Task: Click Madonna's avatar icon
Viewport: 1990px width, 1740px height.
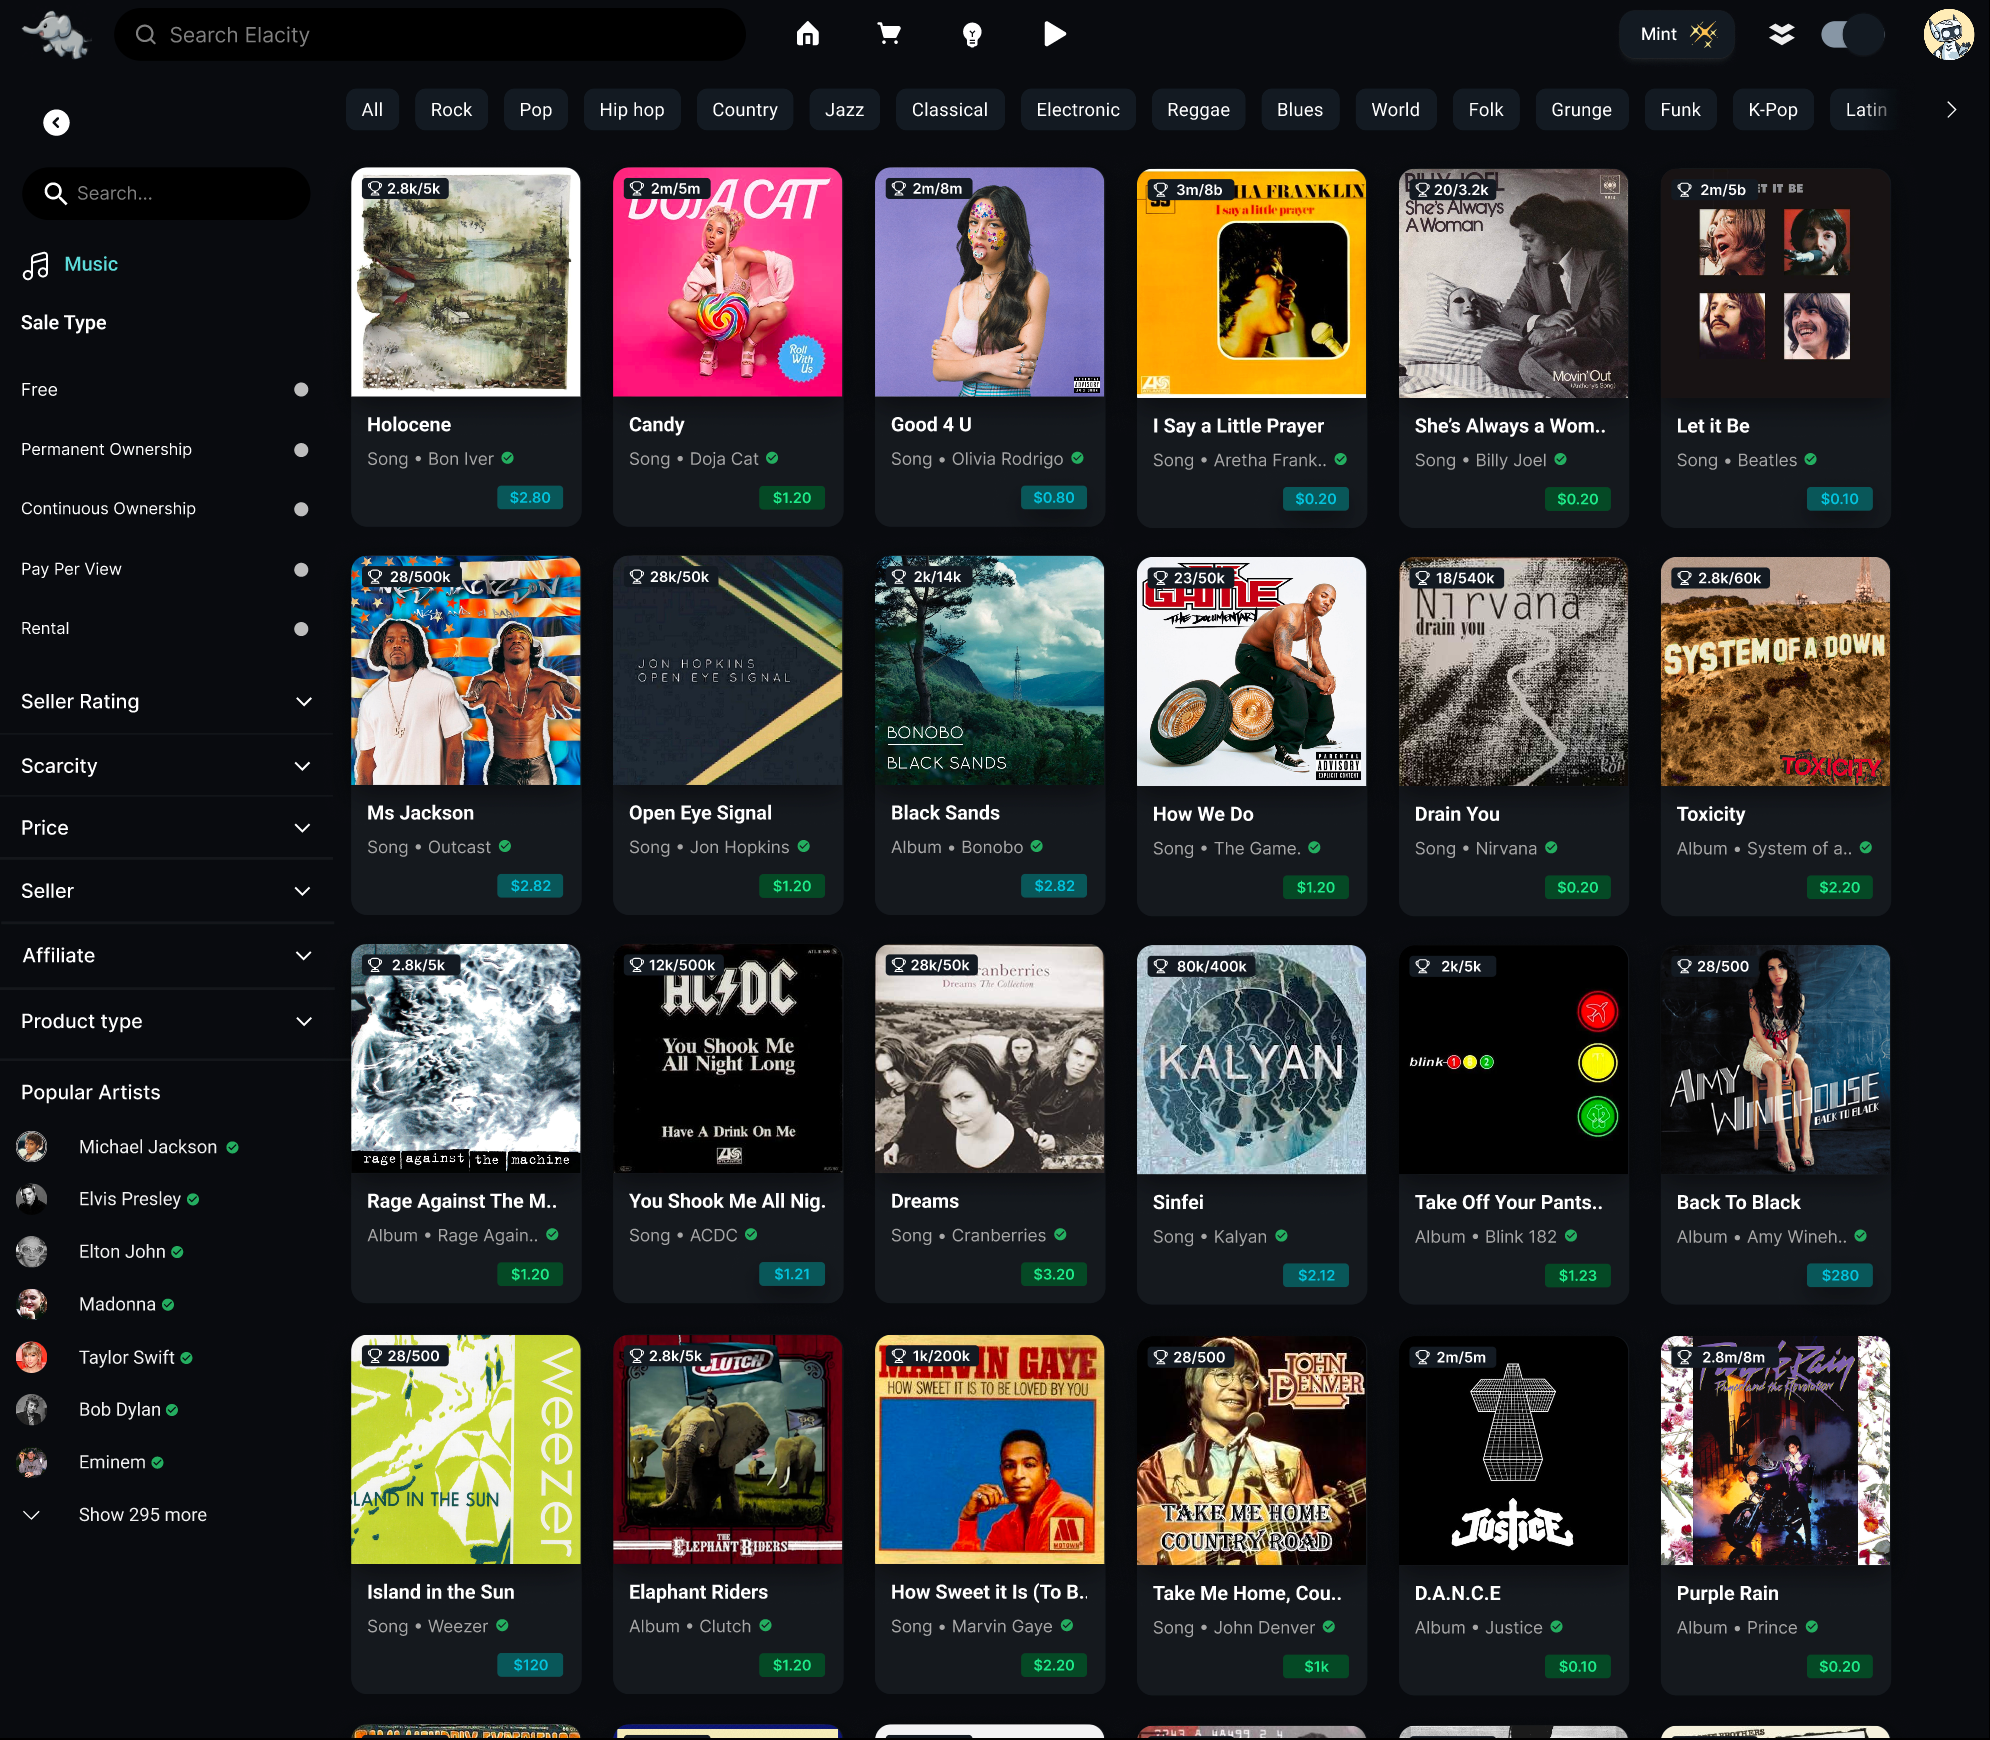Action: (32, 1304)
